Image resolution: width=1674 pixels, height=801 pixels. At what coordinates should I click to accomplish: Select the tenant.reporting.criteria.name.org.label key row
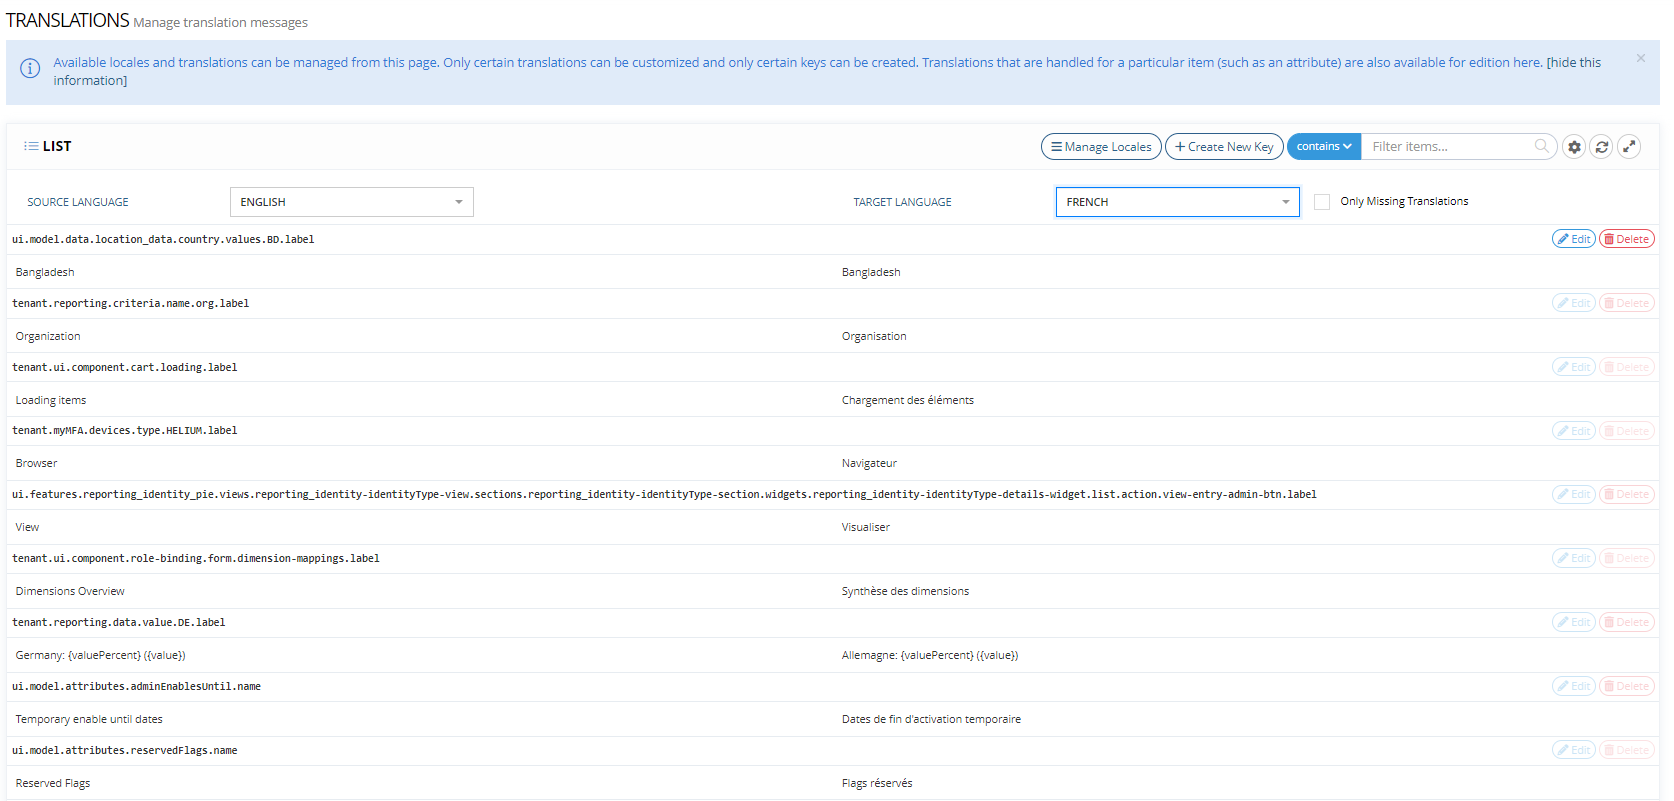pyautogui.click(x=131, y=303)
